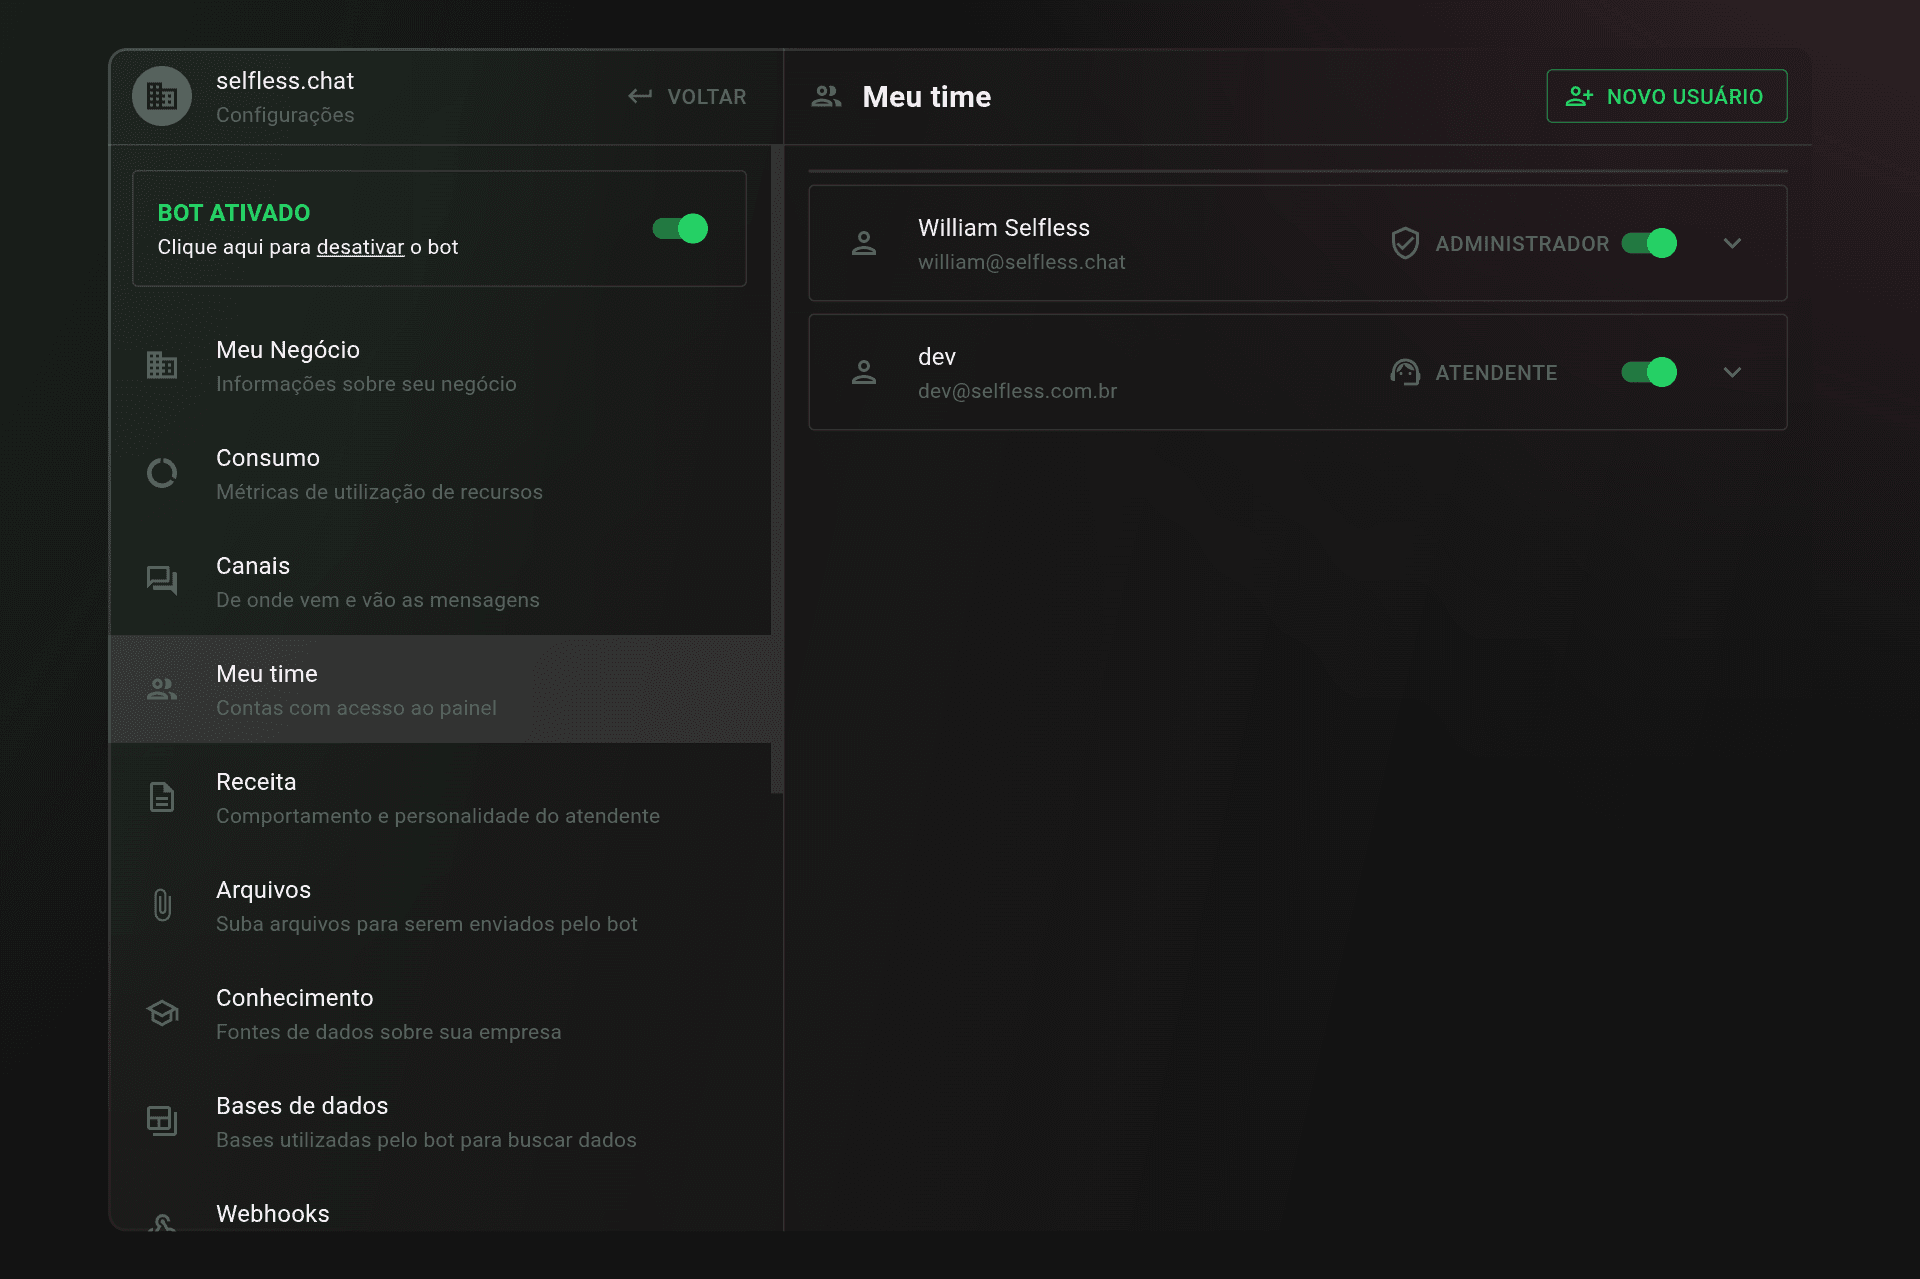Viewport: 1920px width, 1279px height.
Task: Disable William Selfless account toggle
Action: click(x=1649, y=243)
